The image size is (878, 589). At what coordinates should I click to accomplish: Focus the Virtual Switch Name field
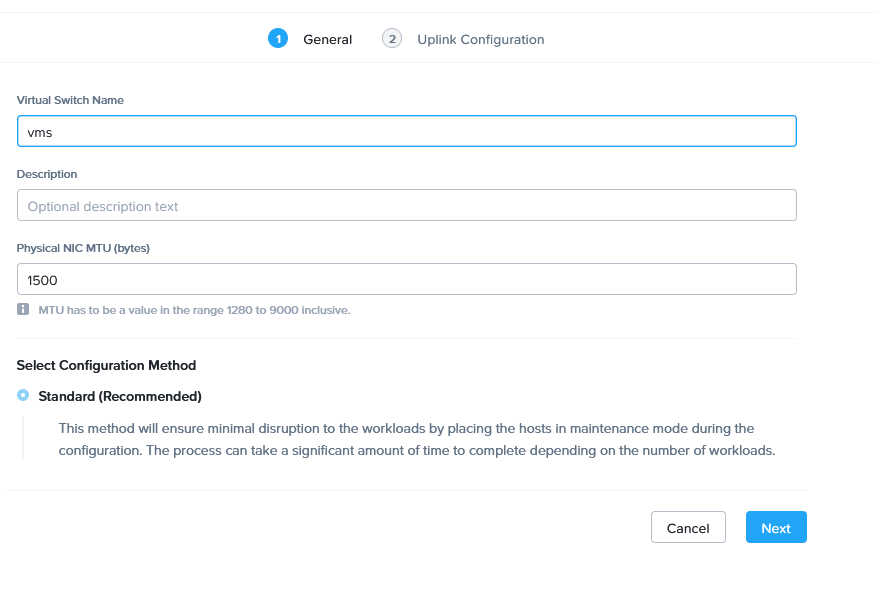pyautogui.click(x=406, y=131)
